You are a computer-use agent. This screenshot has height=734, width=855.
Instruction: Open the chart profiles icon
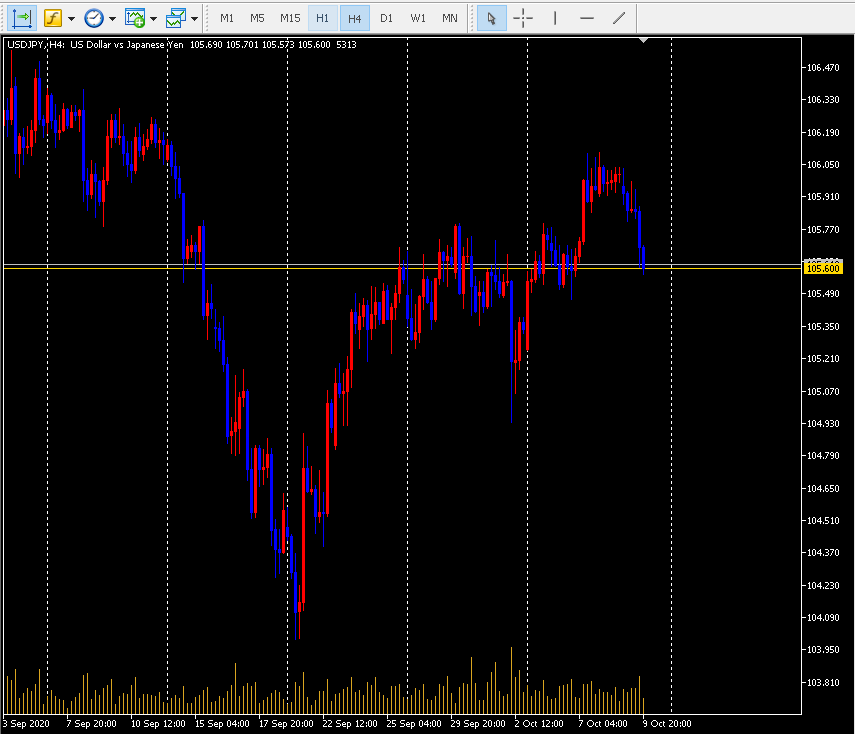(176, 18)
